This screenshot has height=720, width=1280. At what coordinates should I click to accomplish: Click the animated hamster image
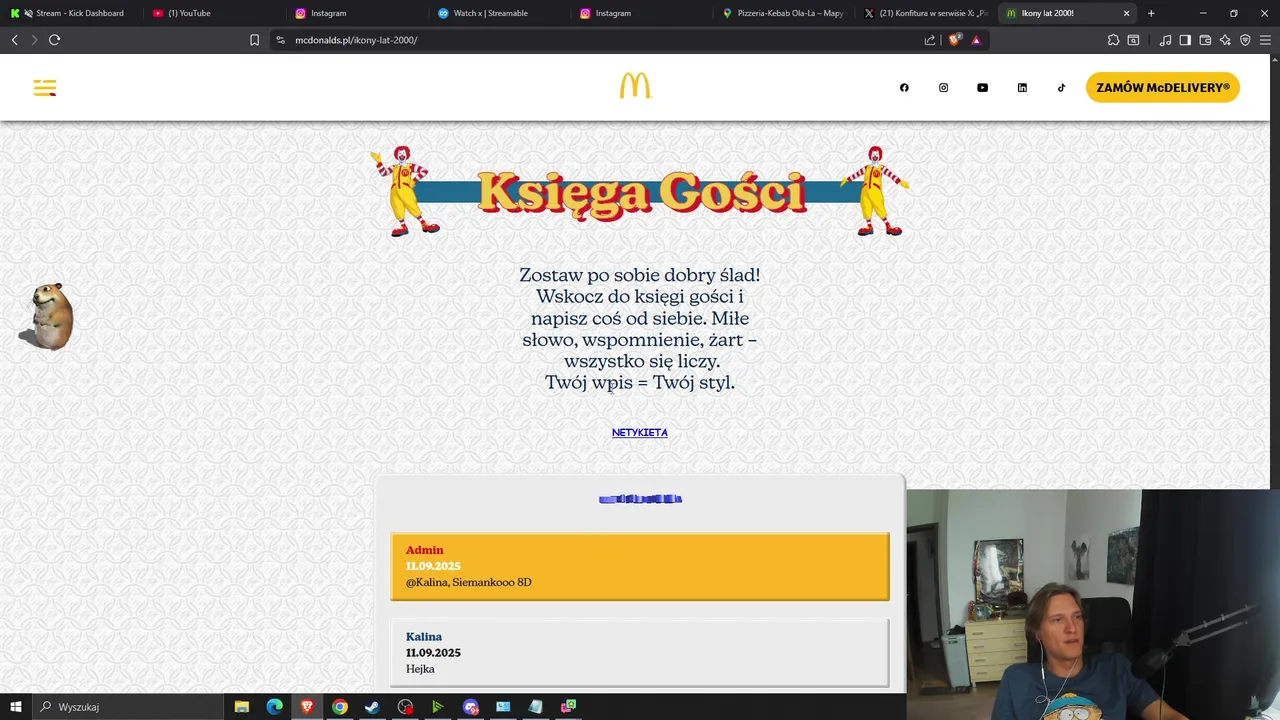click(x=48, y=316)
